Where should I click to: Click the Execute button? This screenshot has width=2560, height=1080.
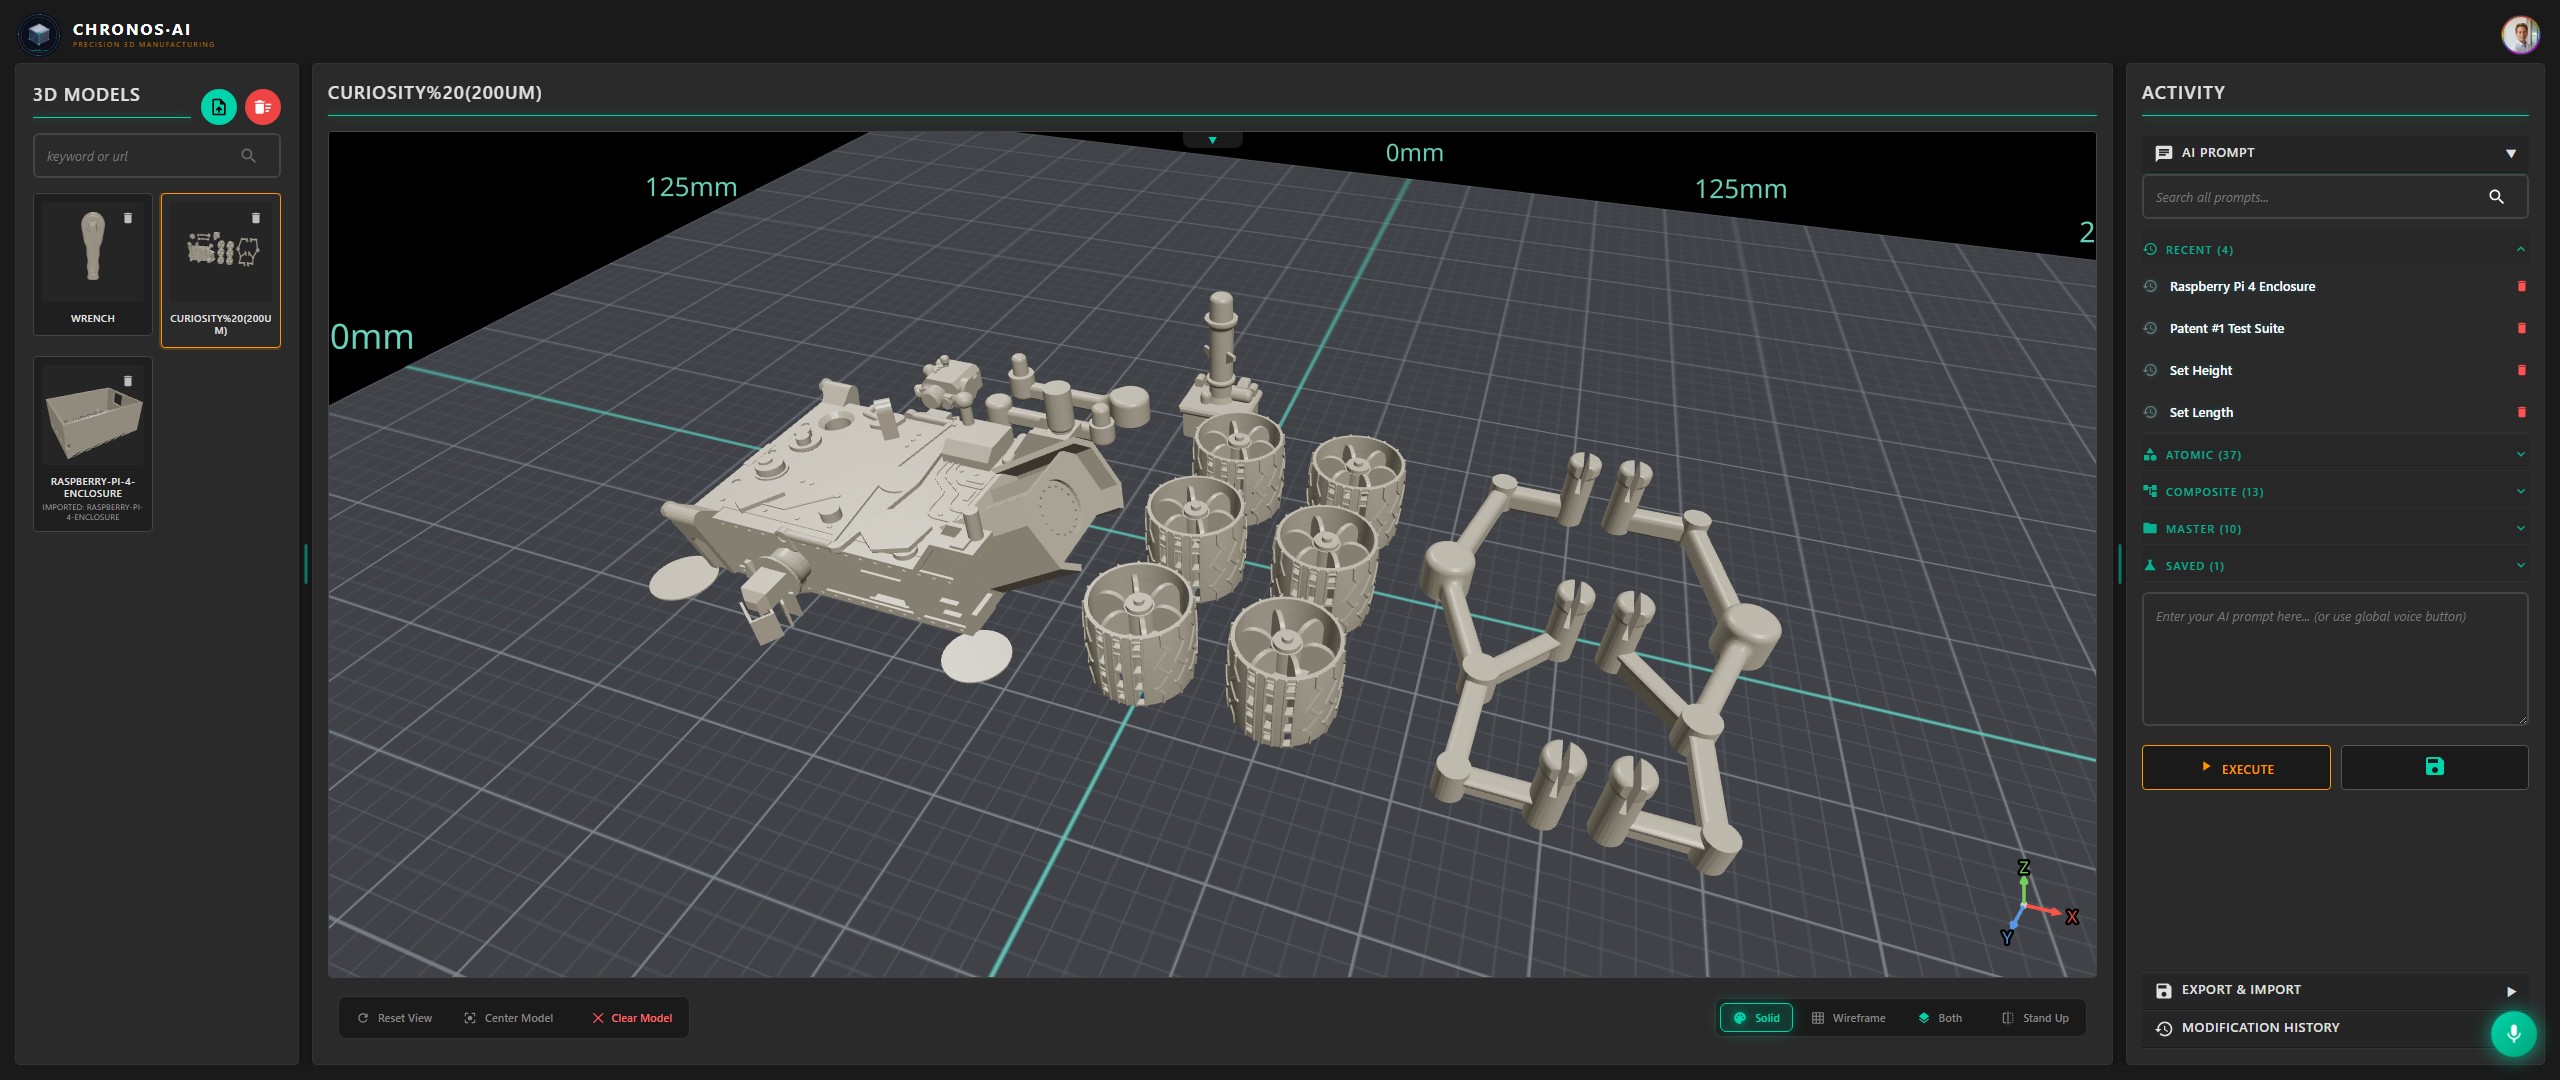2235,767
